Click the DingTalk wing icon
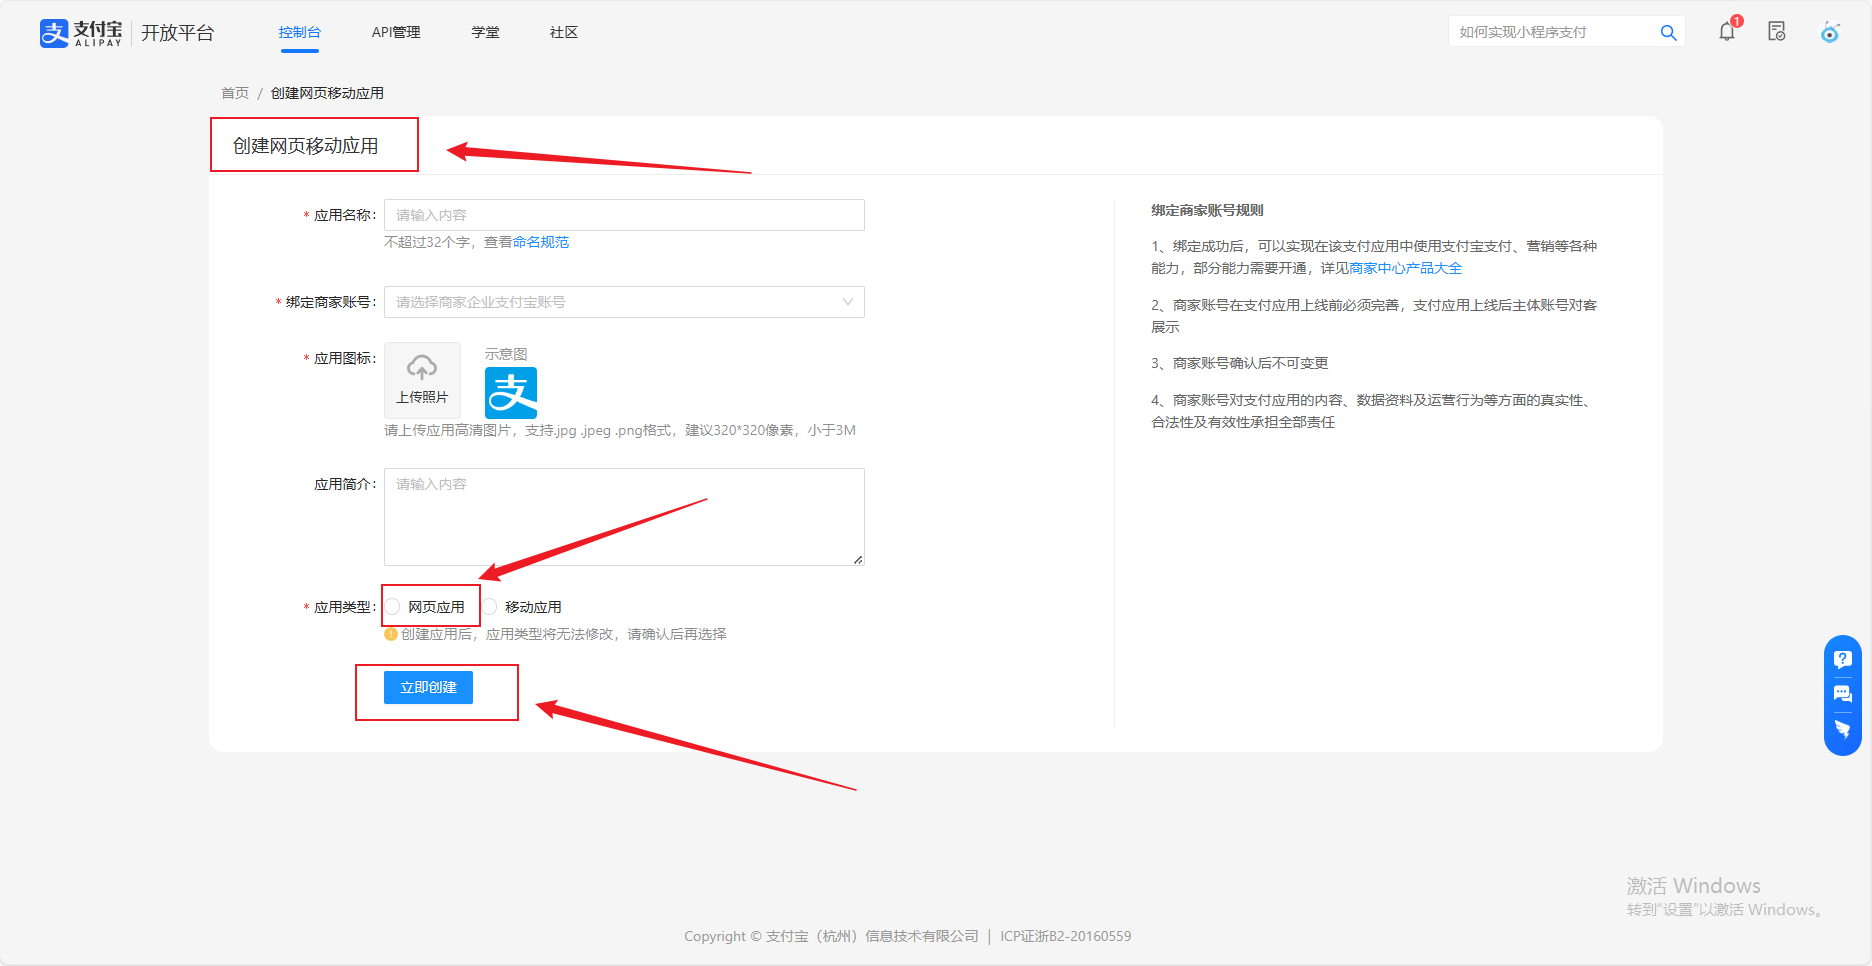The image size is (1872, 966). click(1842, 729)
